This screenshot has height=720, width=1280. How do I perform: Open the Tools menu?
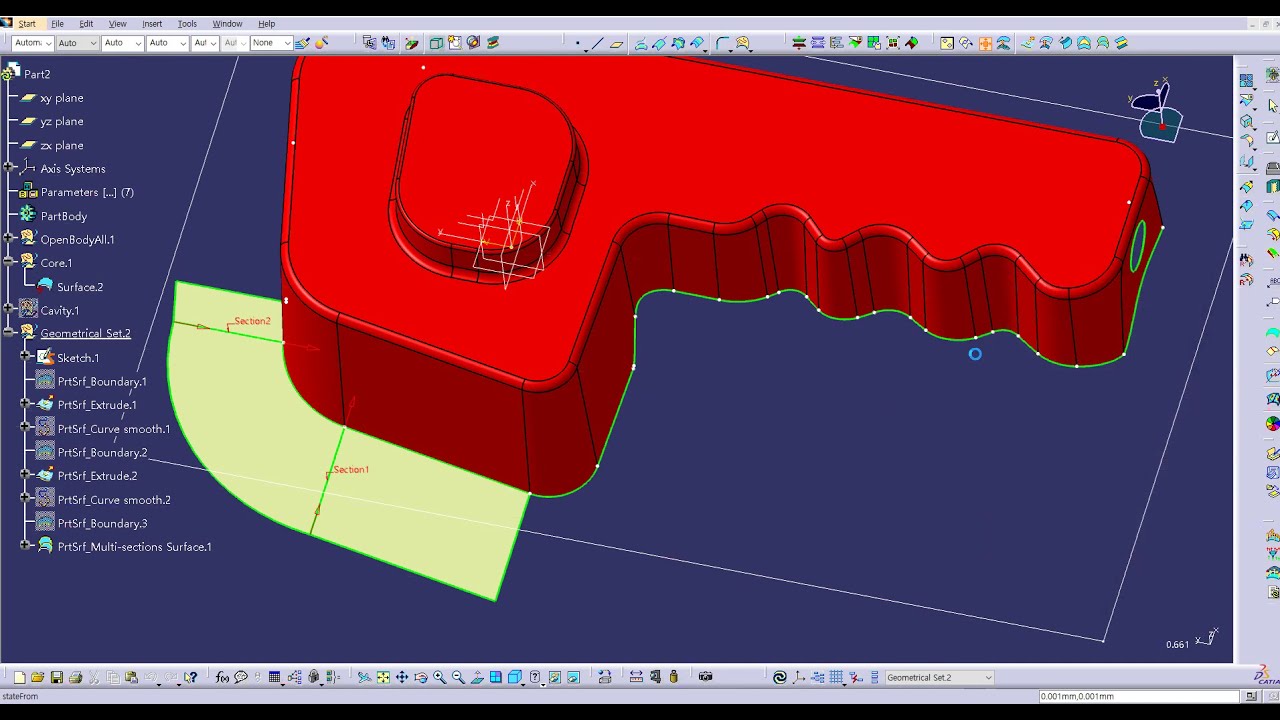pos(187,23)
